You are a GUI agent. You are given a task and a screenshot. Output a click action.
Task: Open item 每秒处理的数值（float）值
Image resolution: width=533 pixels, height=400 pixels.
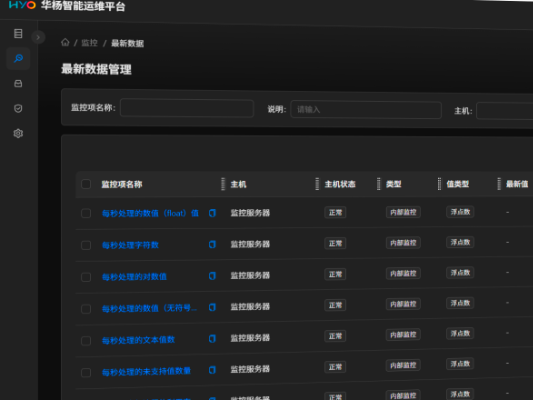point(150,213)
